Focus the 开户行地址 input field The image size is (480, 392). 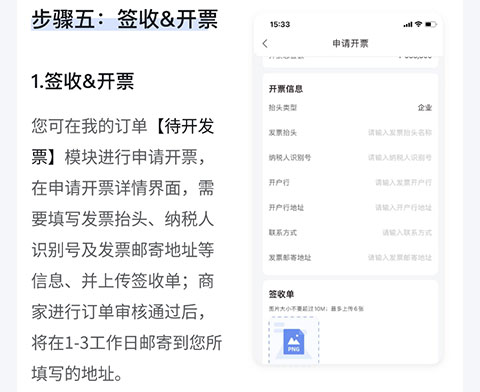click(x=350, y=207)
